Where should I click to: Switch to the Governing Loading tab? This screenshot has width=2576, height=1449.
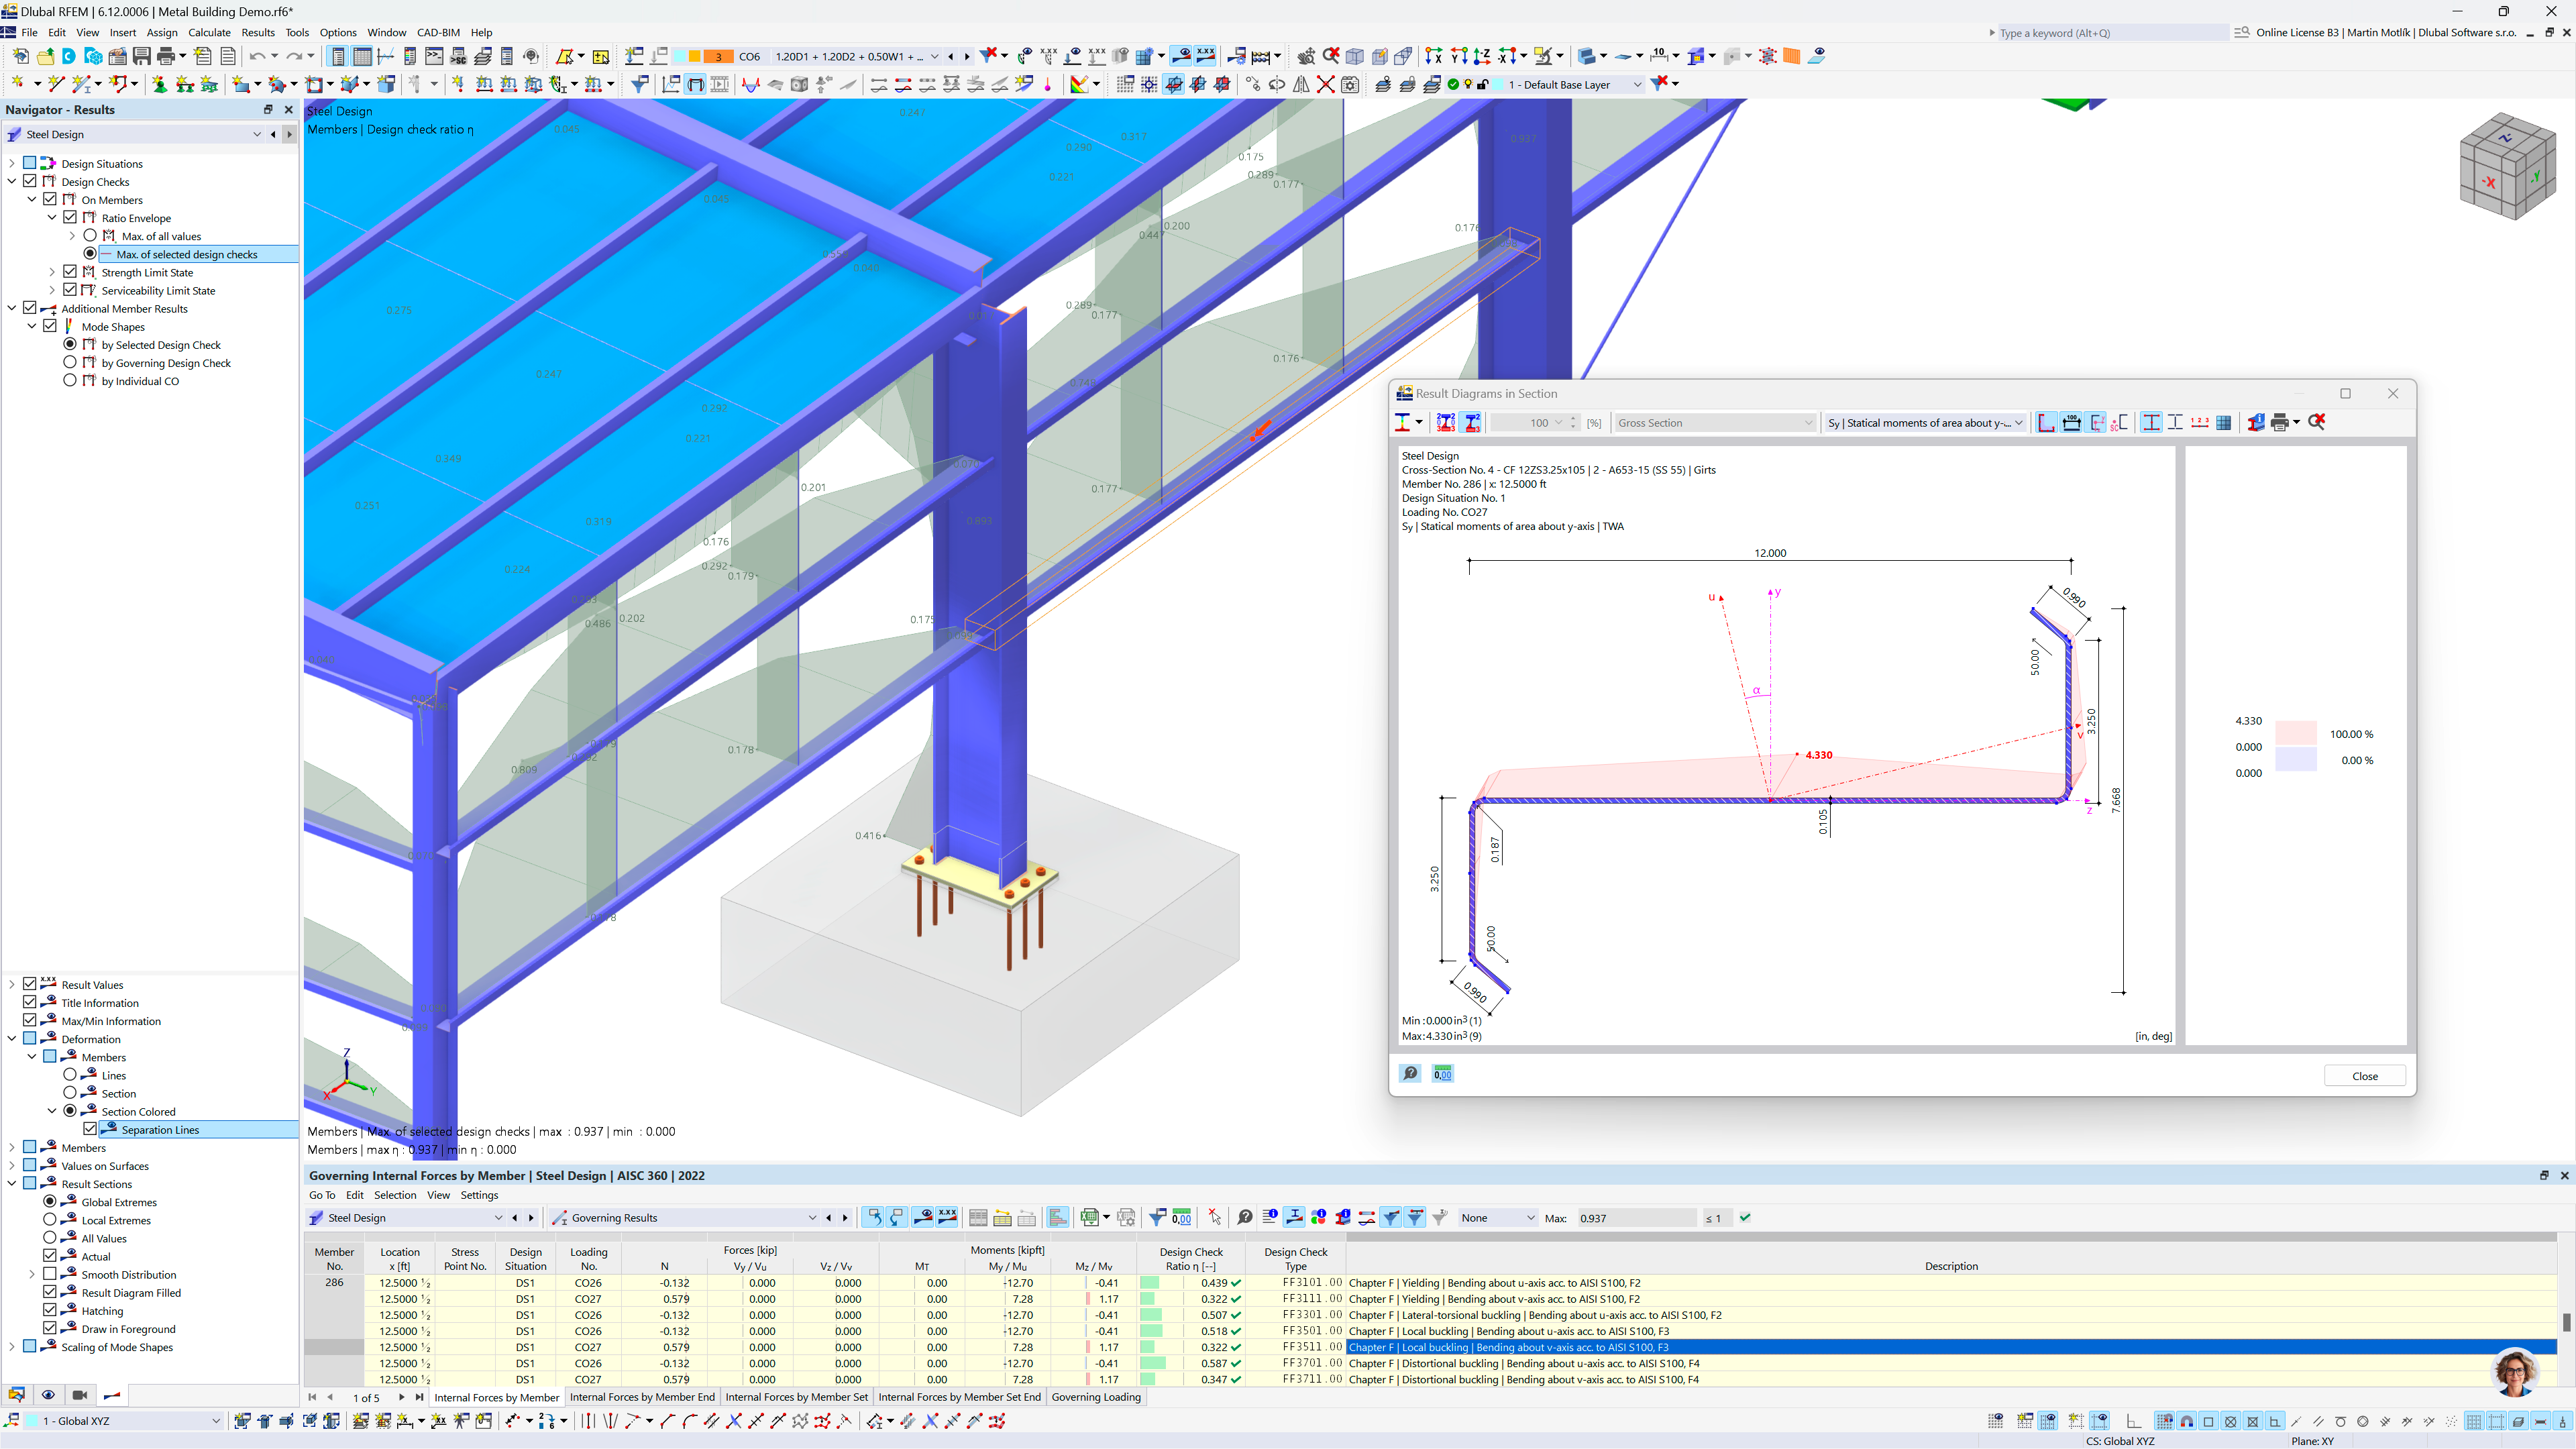click(1096, 1396)
